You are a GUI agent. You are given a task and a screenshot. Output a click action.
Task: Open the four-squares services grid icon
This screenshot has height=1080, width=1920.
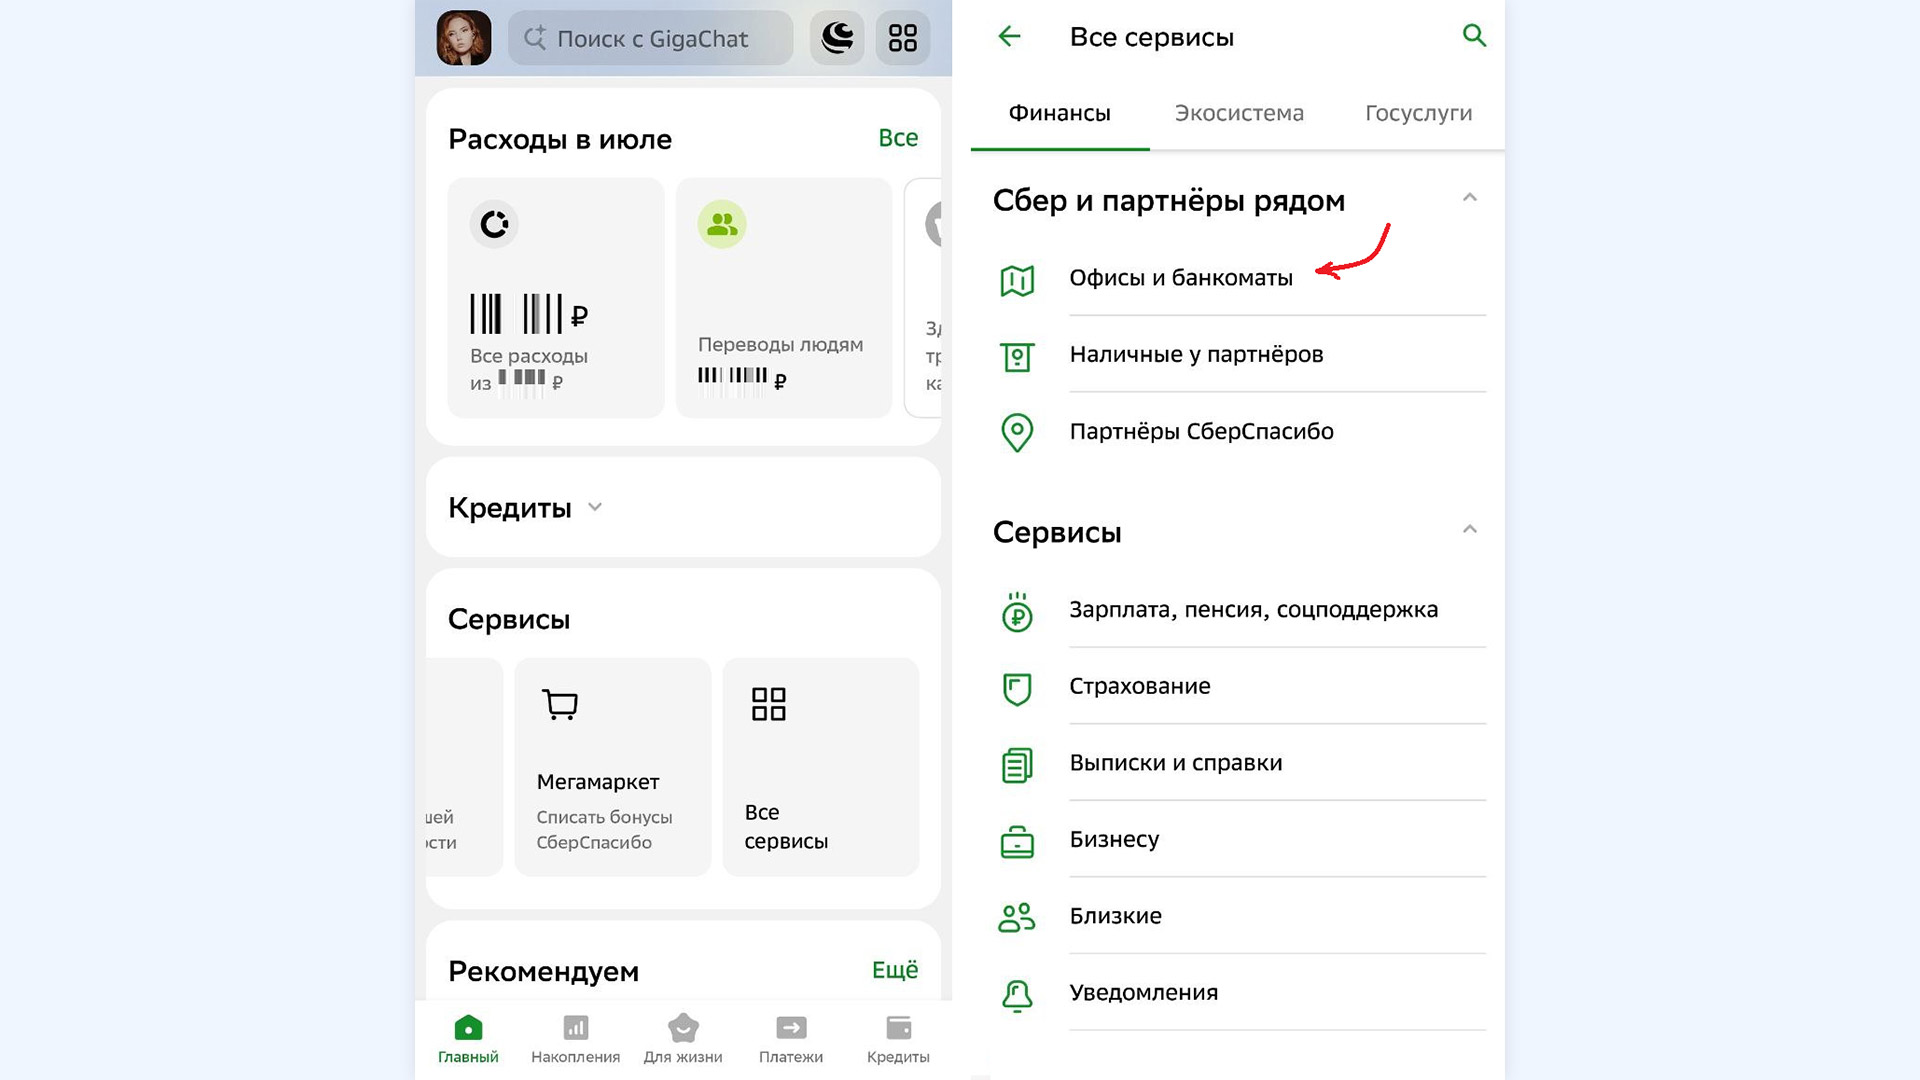[903, 38]
